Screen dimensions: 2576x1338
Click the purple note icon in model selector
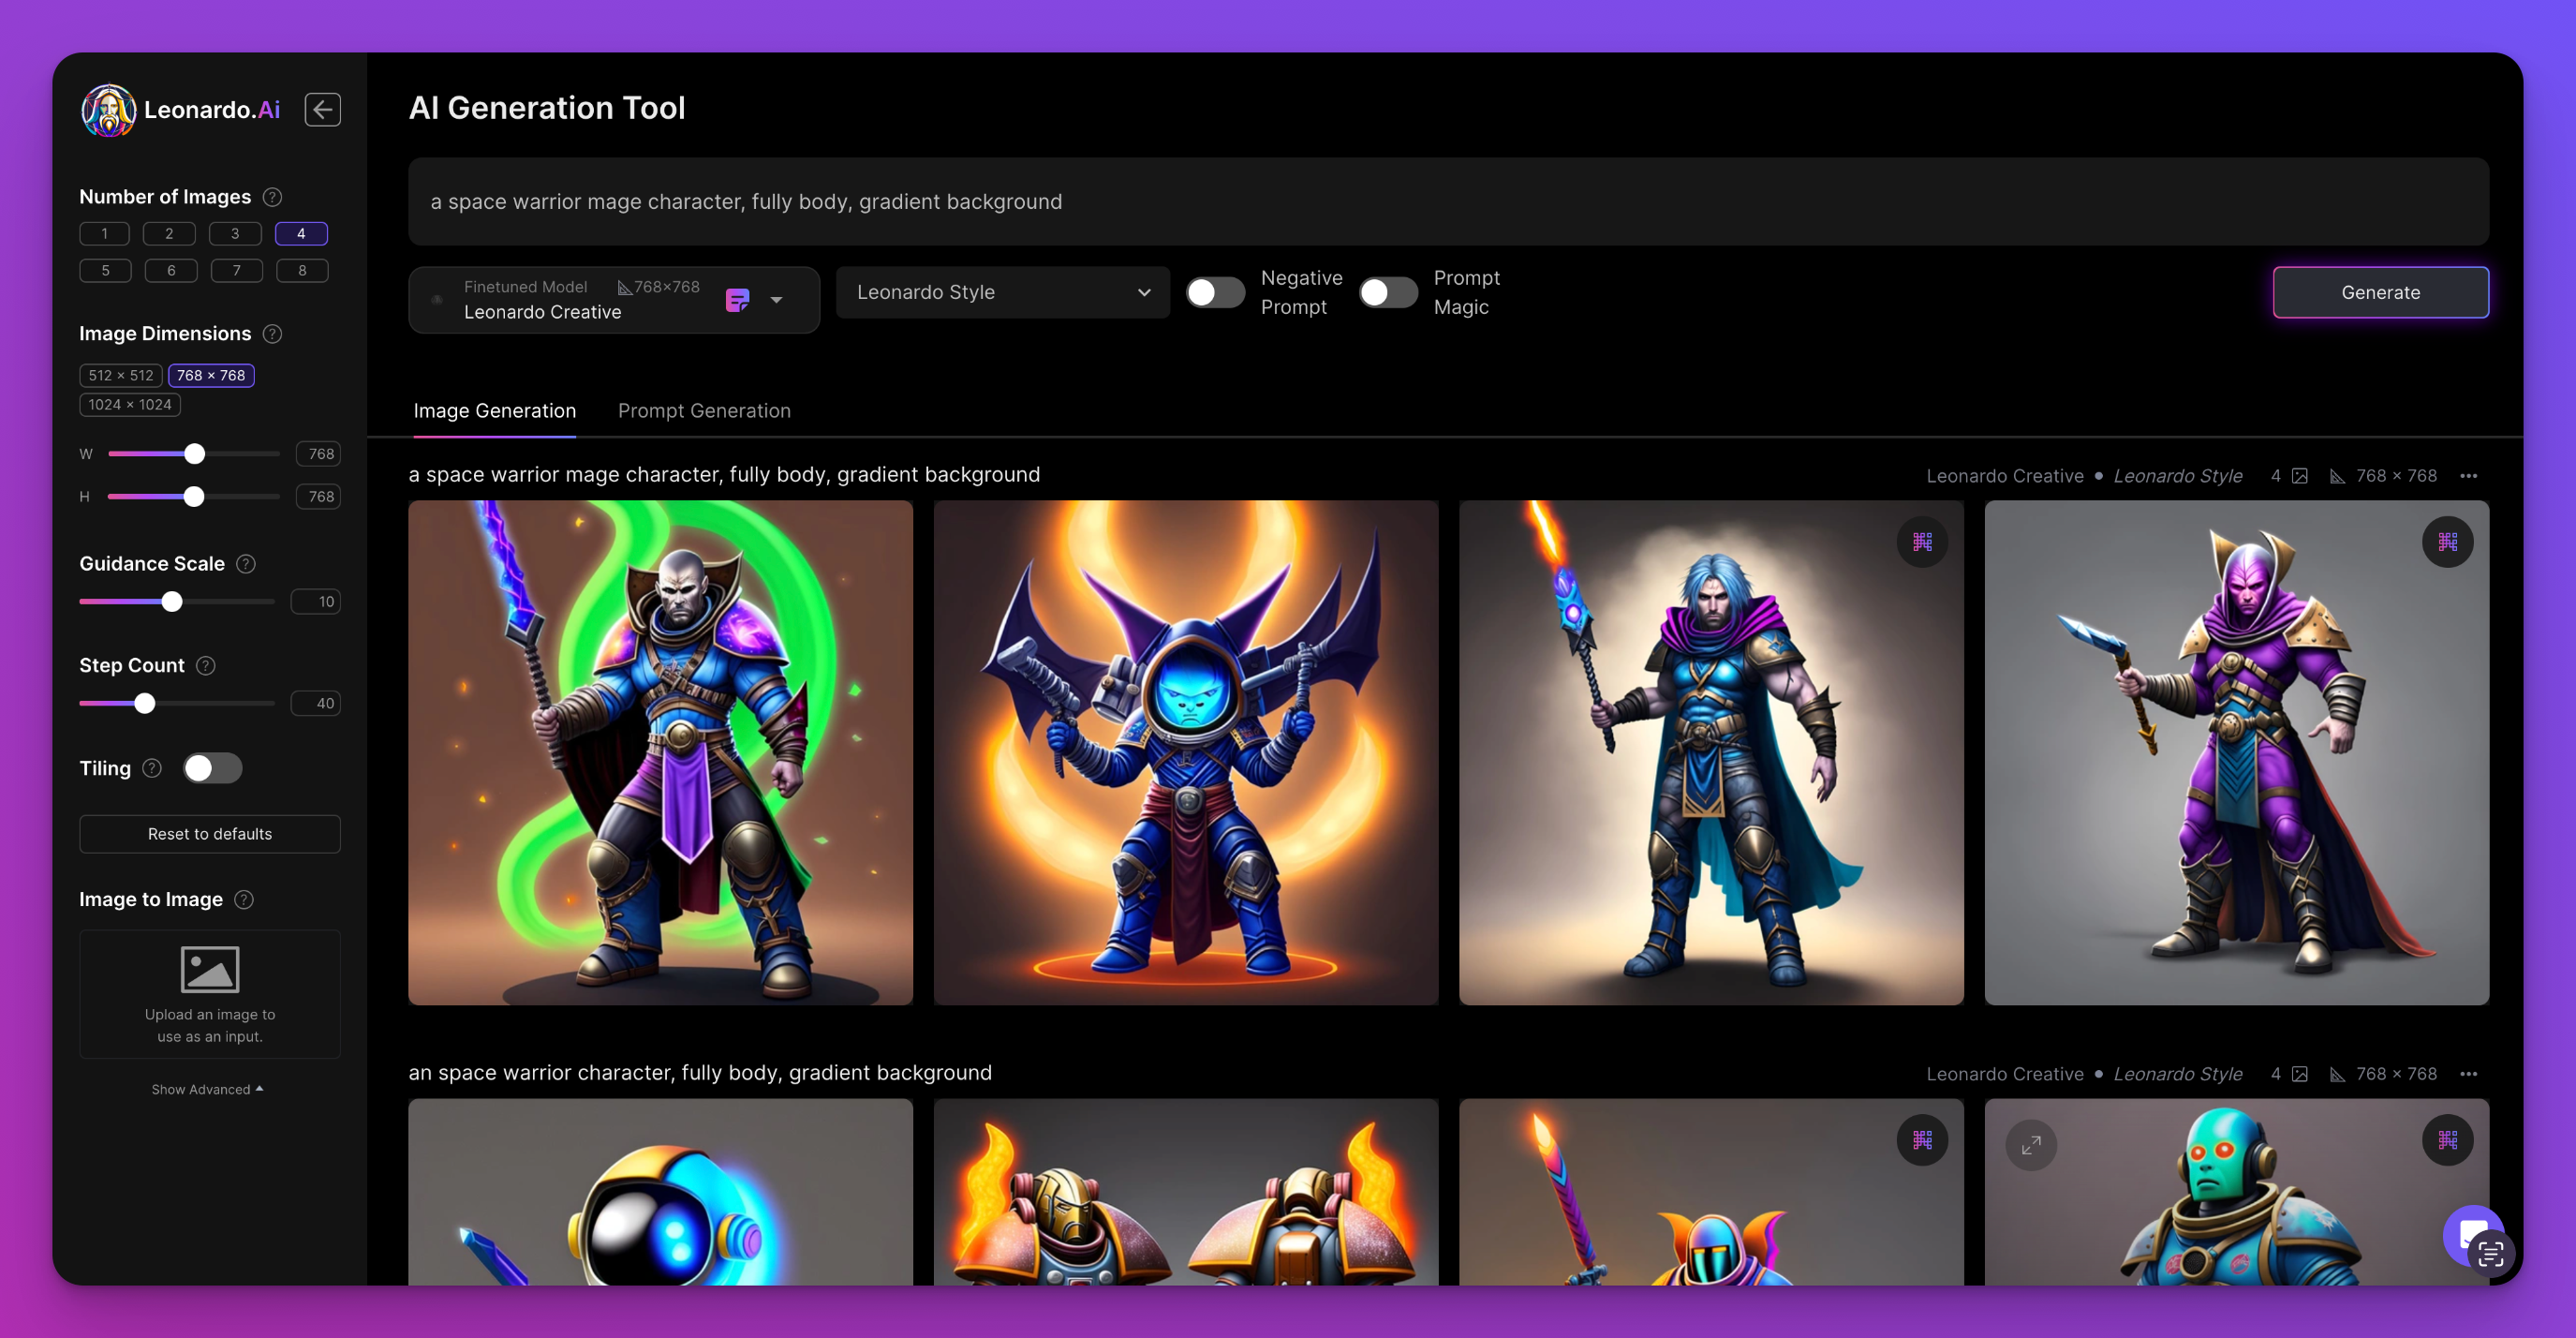pos(737,300)
